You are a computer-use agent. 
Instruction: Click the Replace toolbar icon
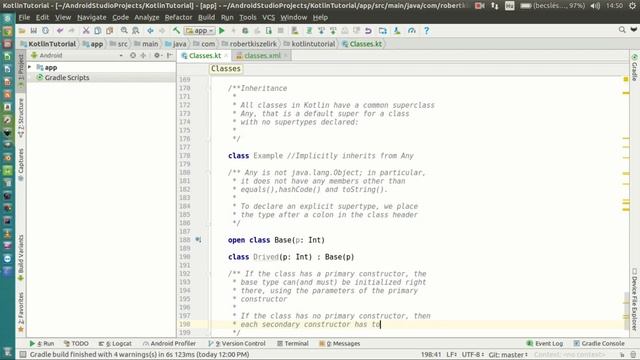click(136, 31)
